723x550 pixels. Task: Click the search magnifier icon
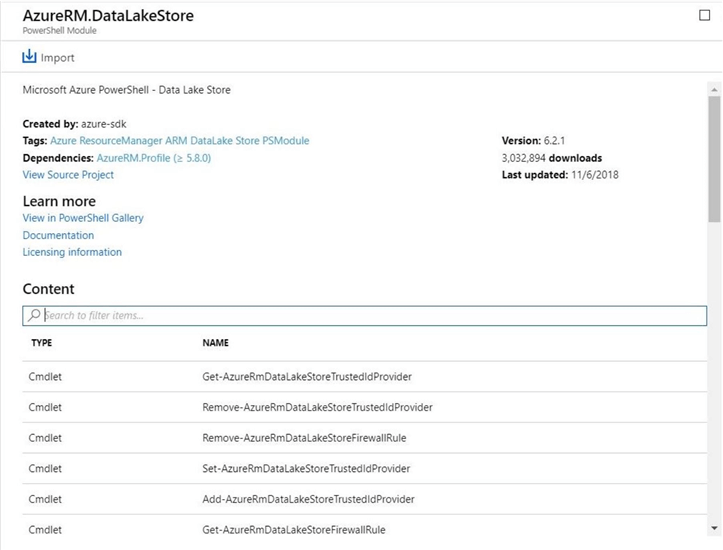[34, 315]
